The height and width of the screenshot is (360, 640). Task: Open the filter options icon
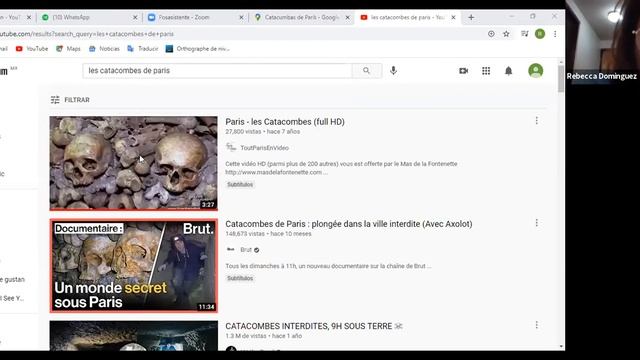(x=55, y=100)
